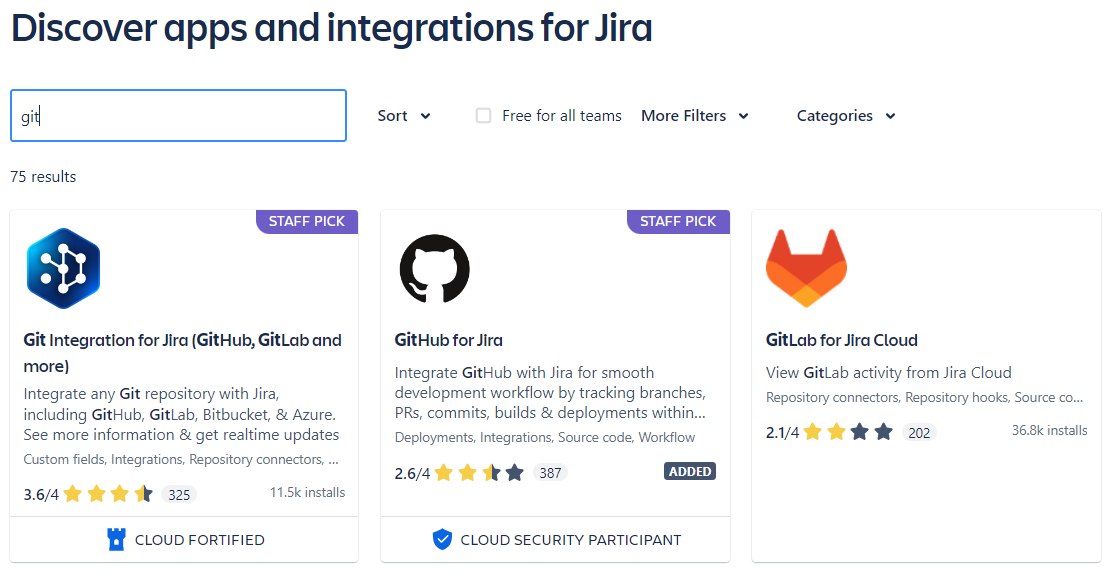
Task: Click 'Repository connectors, Repository hooks' categories text
Action: (x=924, y=398)
